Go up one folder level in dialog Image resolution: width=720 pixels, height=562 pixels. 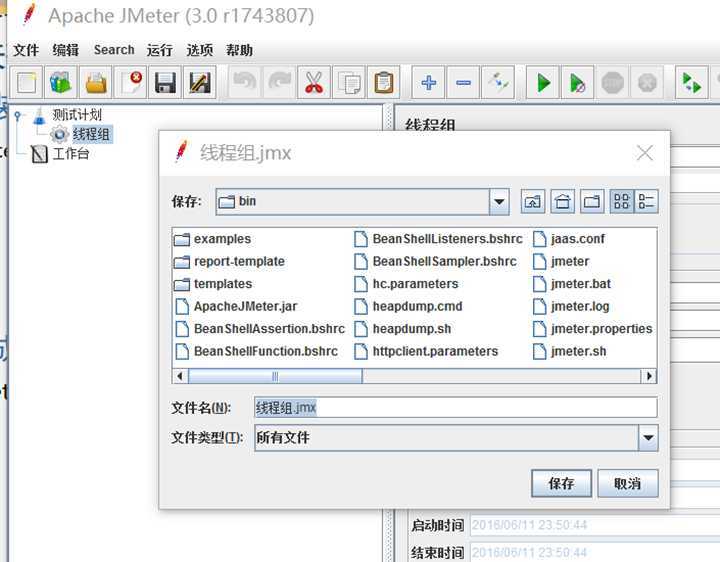[533, 202]
